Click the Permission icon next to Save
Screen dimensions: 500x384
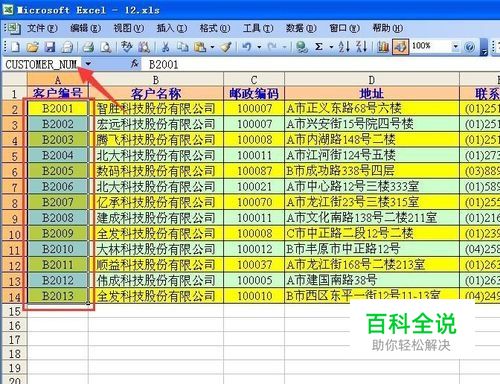[67, 47]
